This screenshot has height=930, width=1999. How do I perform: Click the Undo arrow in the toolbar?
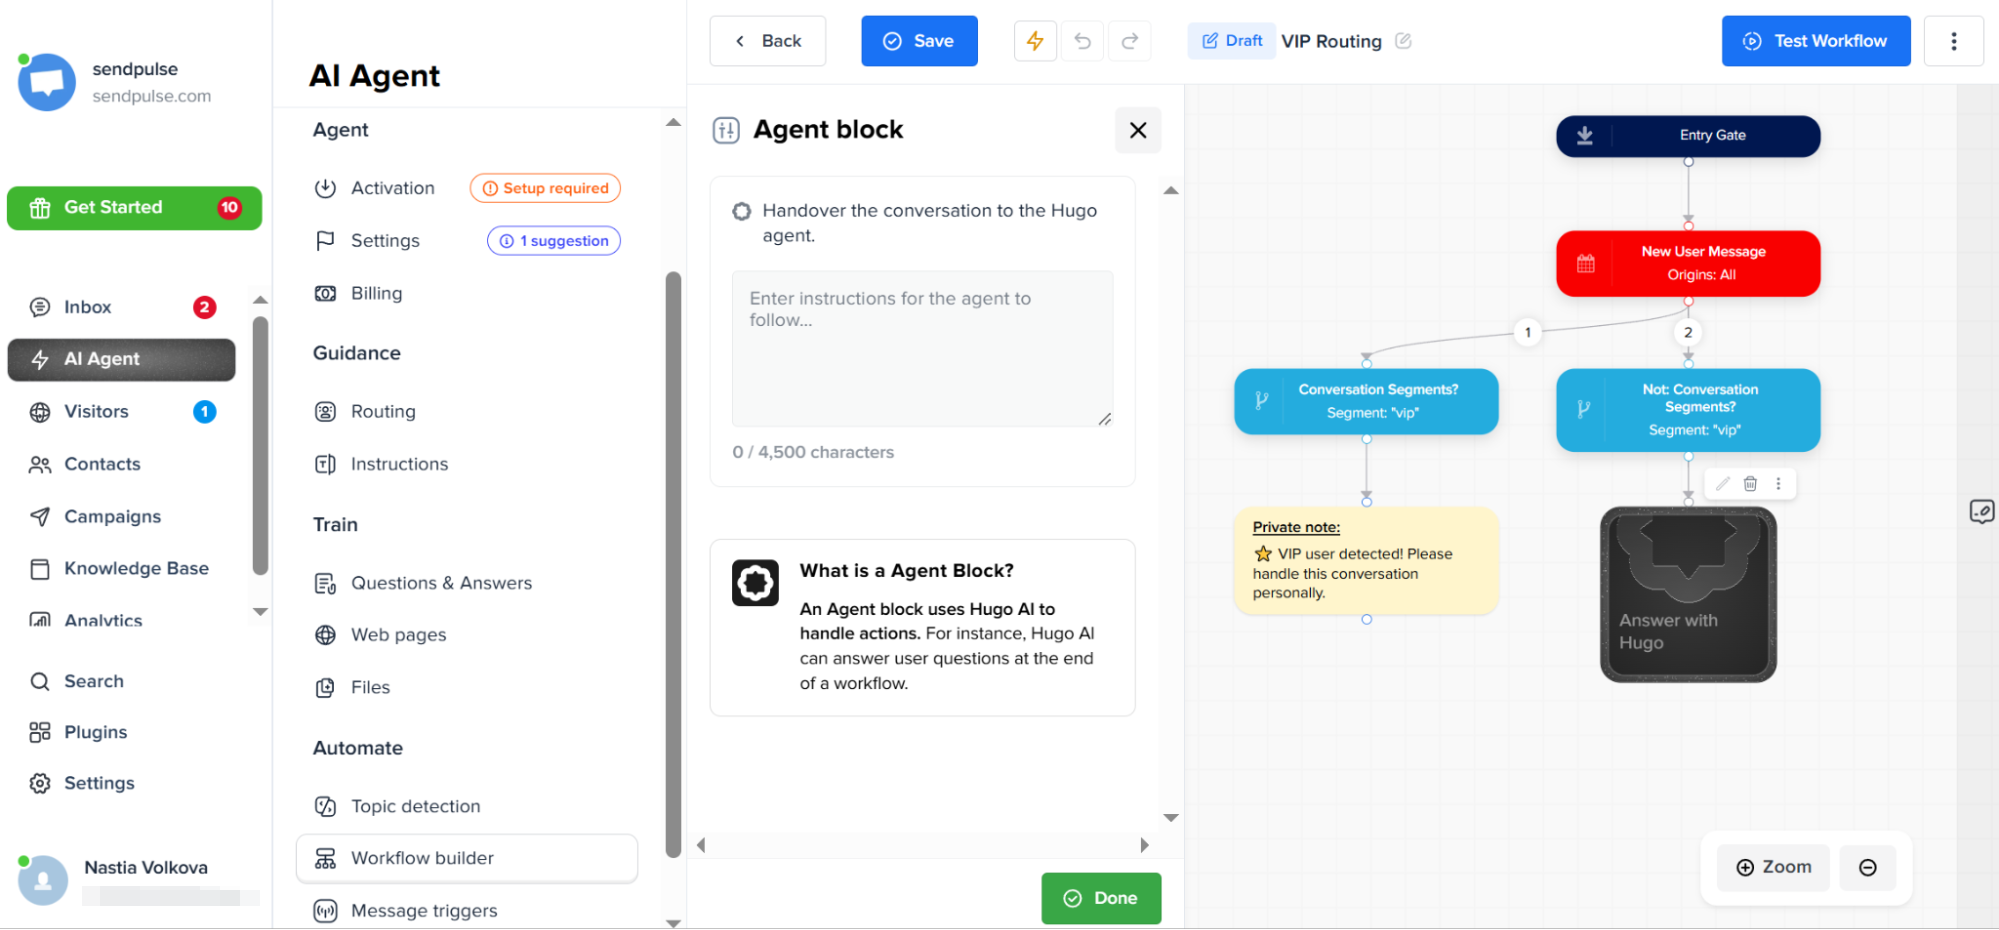click(1082, 40)
